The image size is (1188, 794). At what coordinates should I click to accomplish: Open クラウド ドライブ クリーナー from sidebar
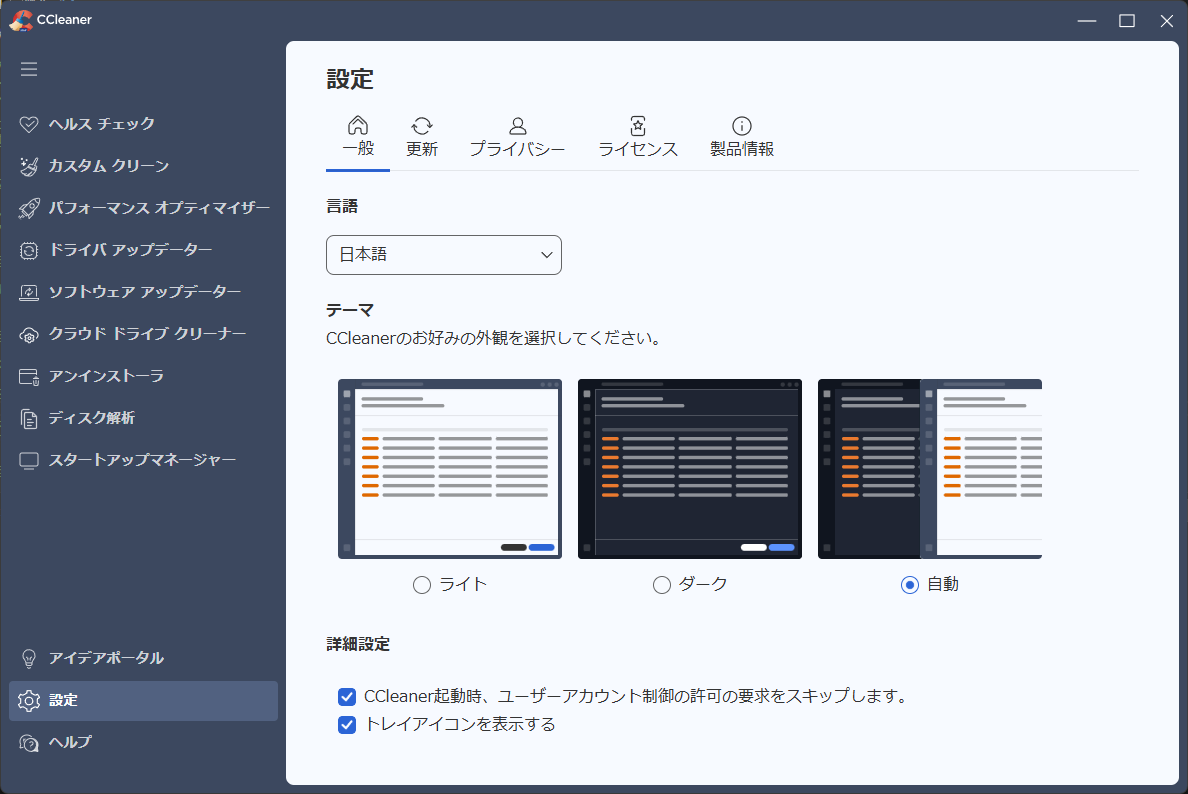147,334
